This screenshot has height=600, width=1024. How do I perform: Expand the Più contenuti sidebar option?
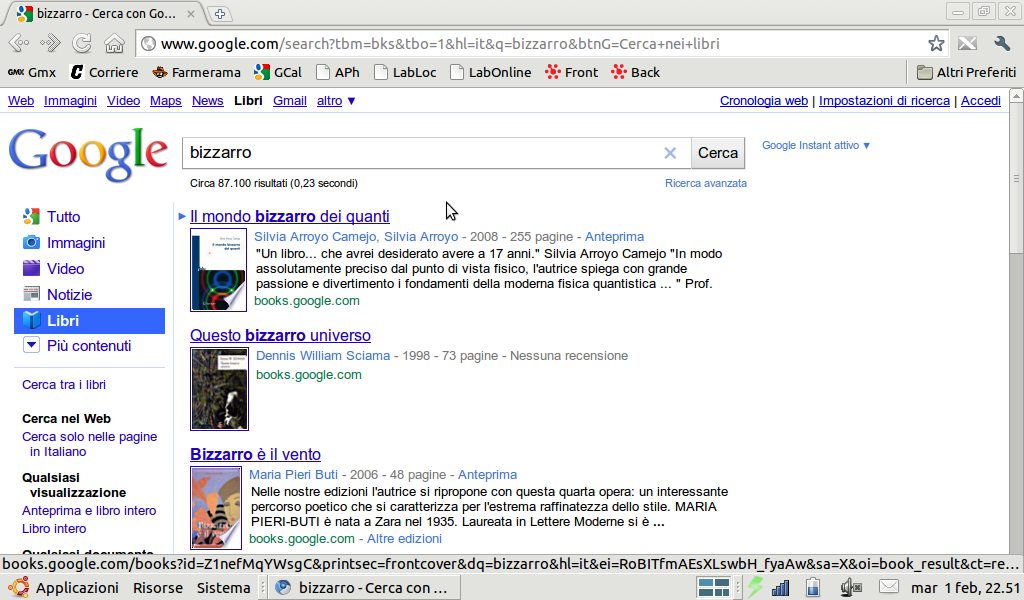[77, 346]
